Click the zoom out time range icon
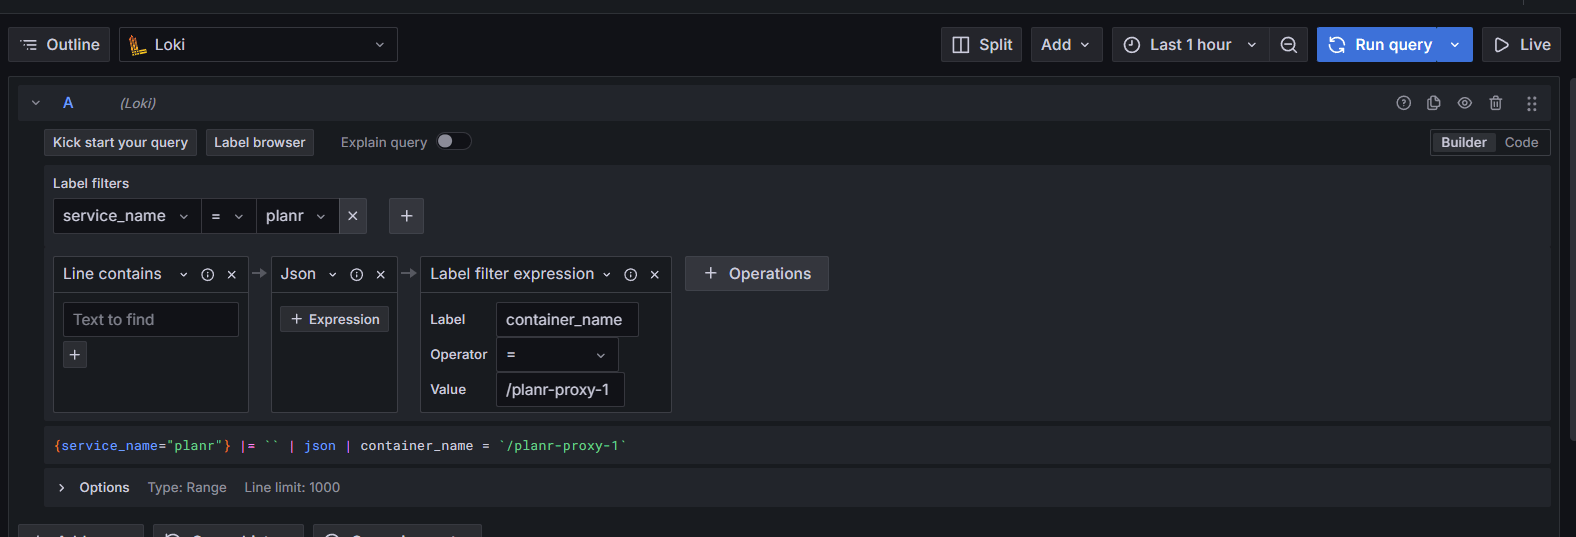The width and height of the screenshot is (1576, 537). tap(1288, 45)
